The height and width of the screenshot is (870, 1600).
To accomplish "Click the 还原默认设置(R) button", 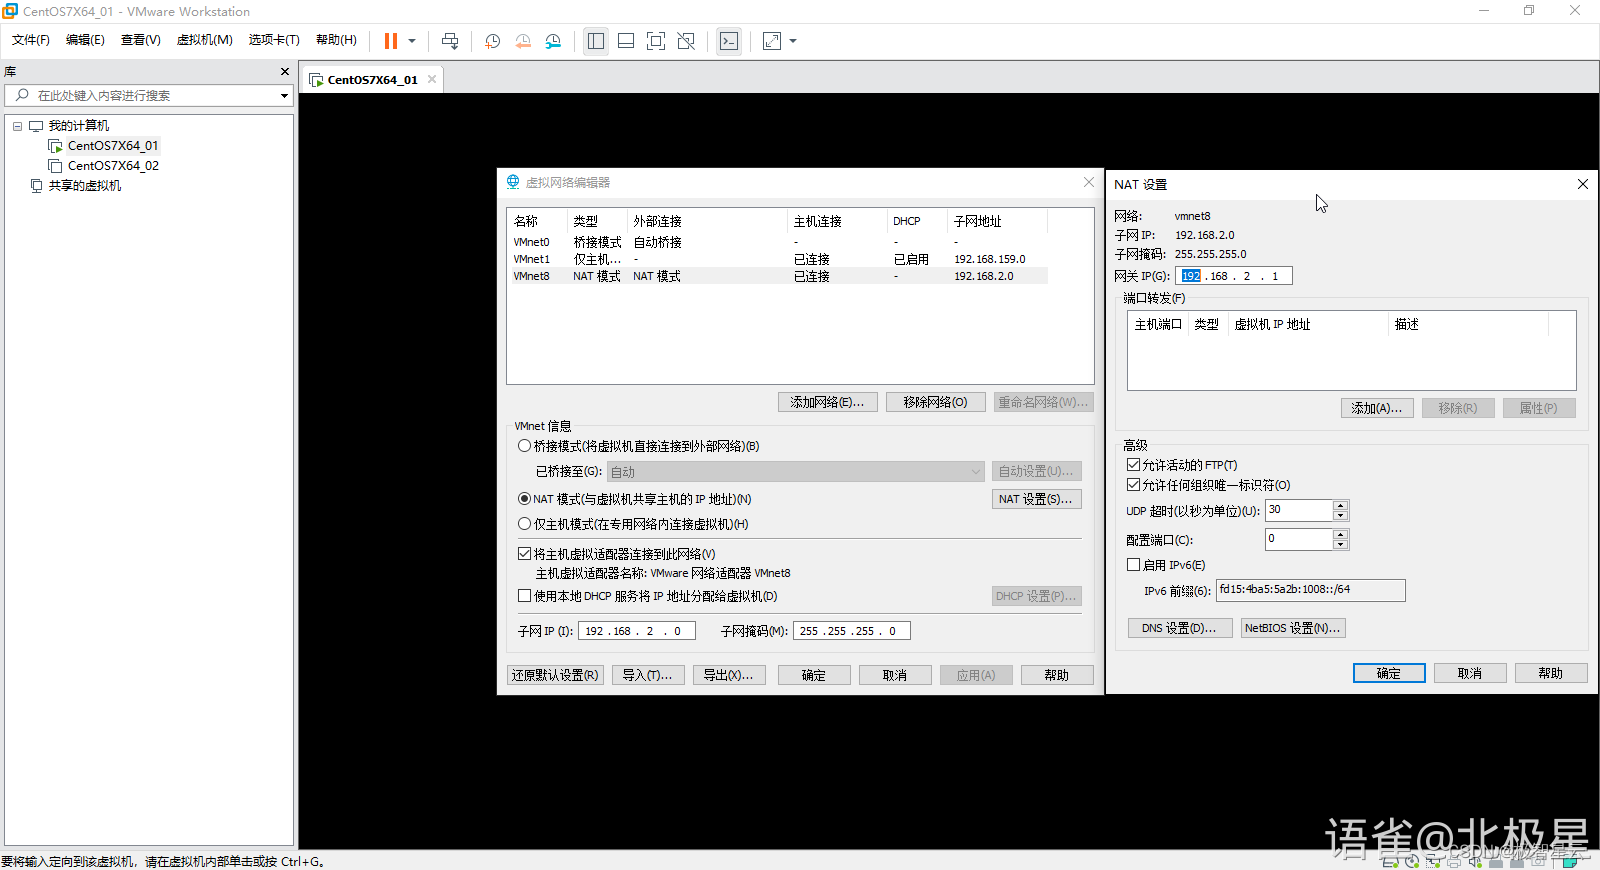I will [x=555, y=675].
